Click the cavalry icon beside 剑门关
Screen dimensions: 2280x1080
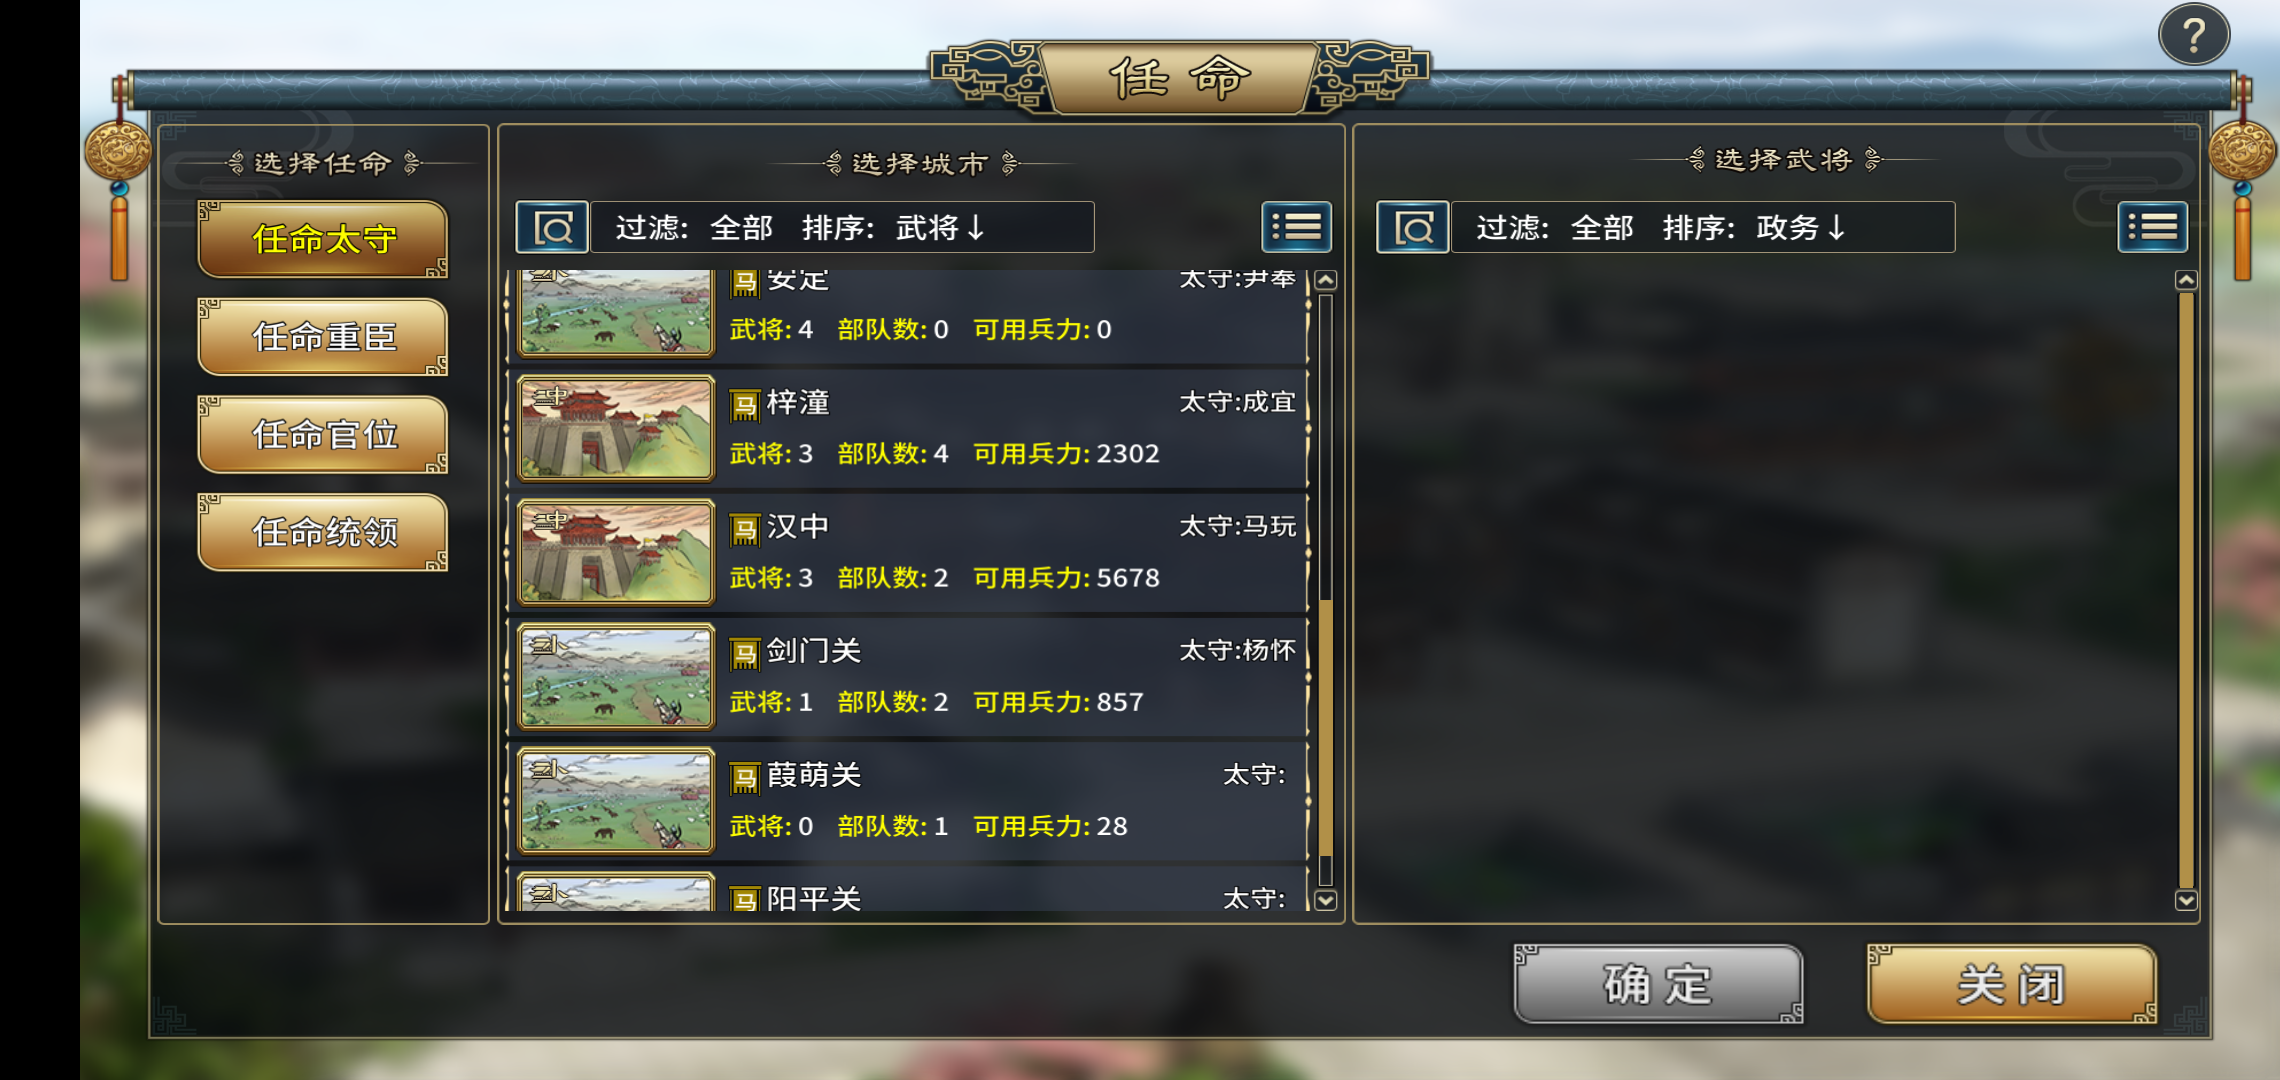click(744, 654)
